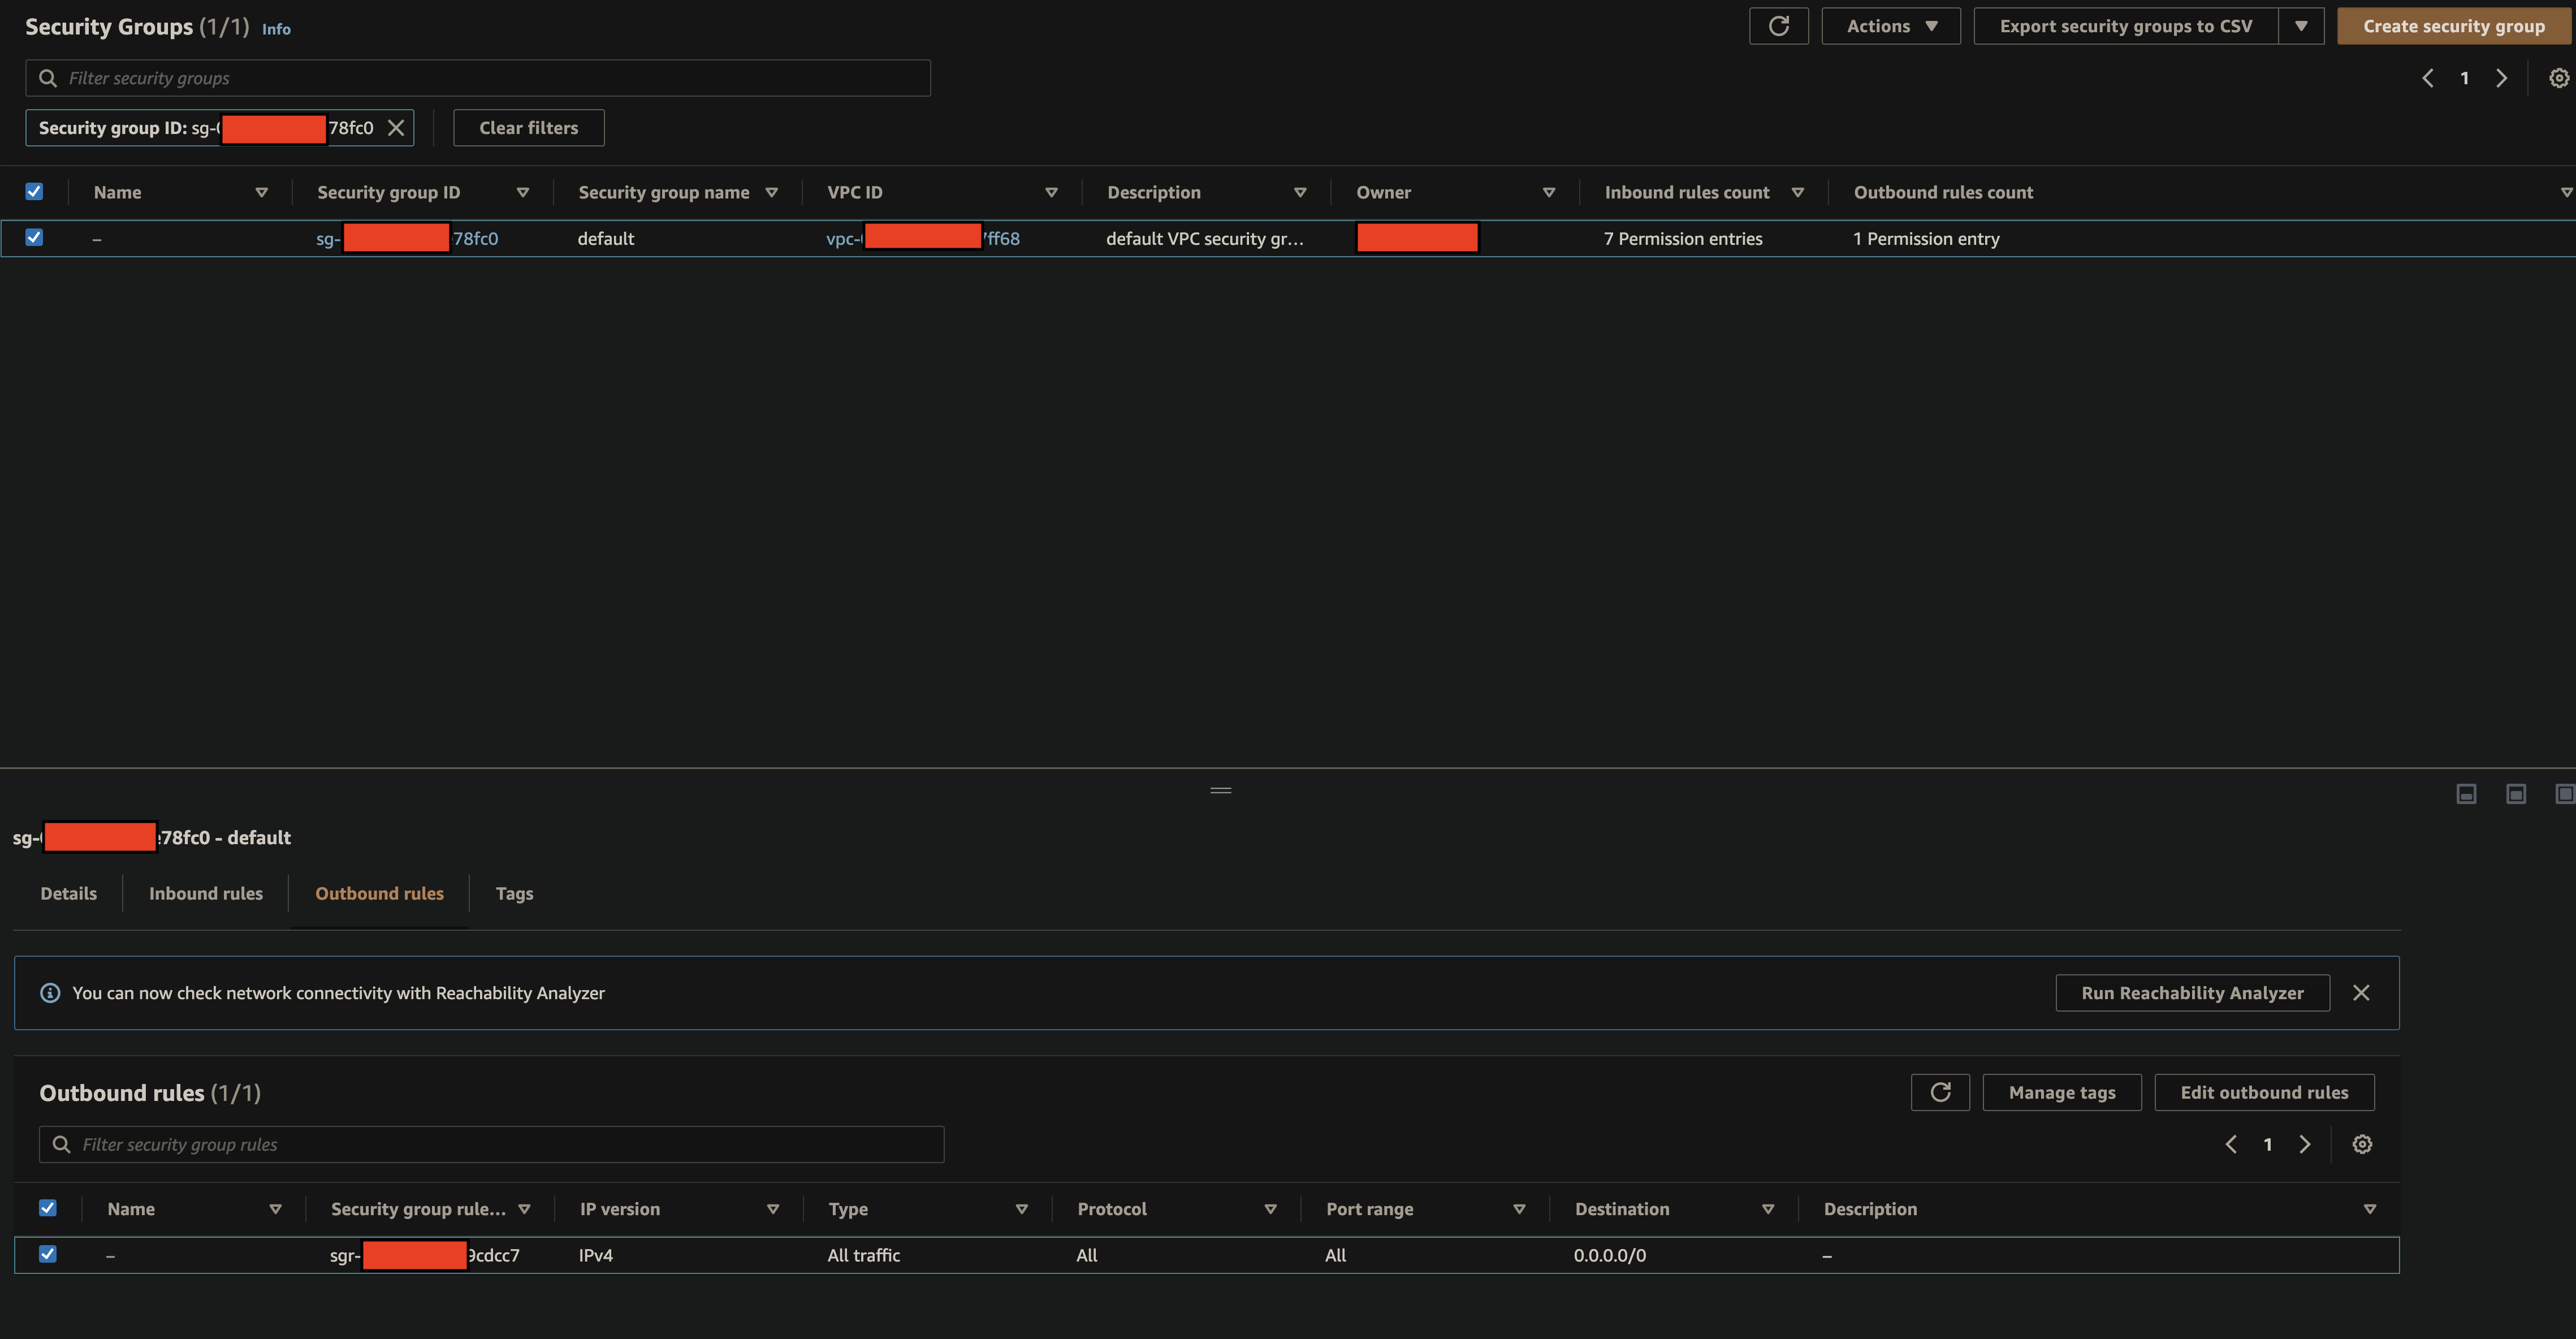Uncheck the default security group row
The width and height of the screenshot is (2576, 1339).
coord(34,237)
